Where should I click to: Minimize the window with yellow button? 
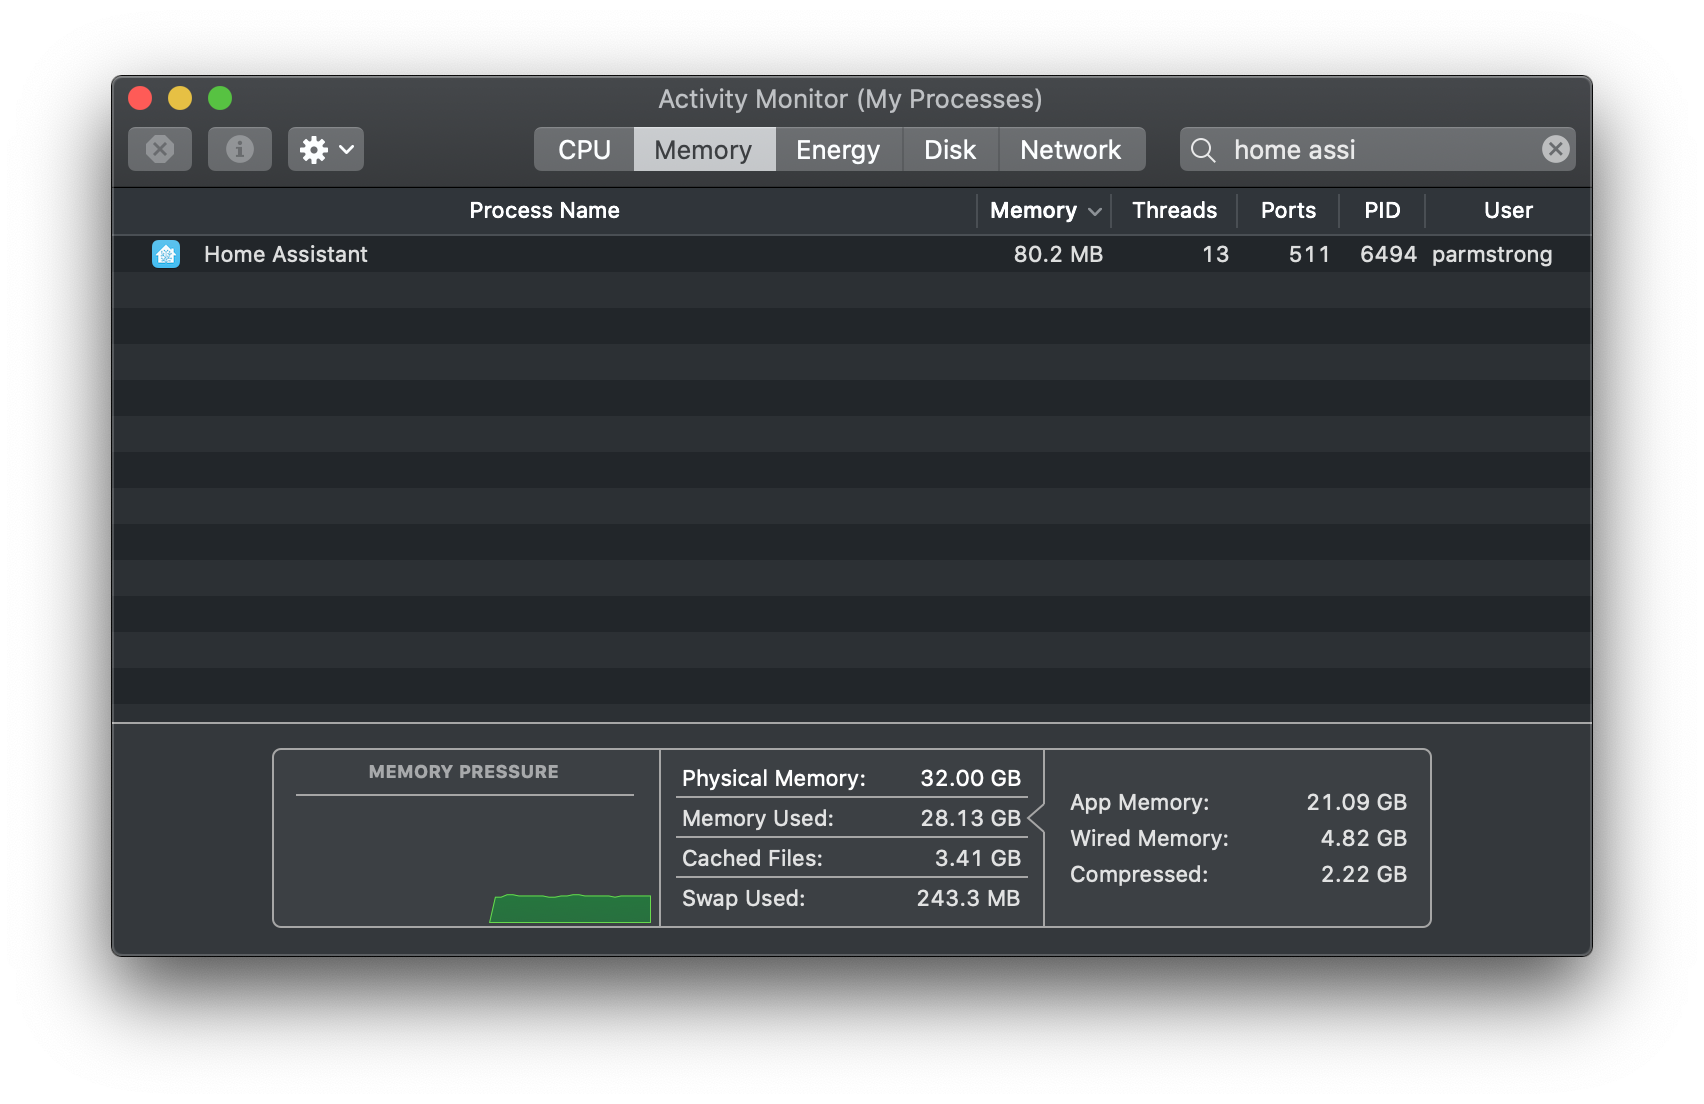[180, 98]
